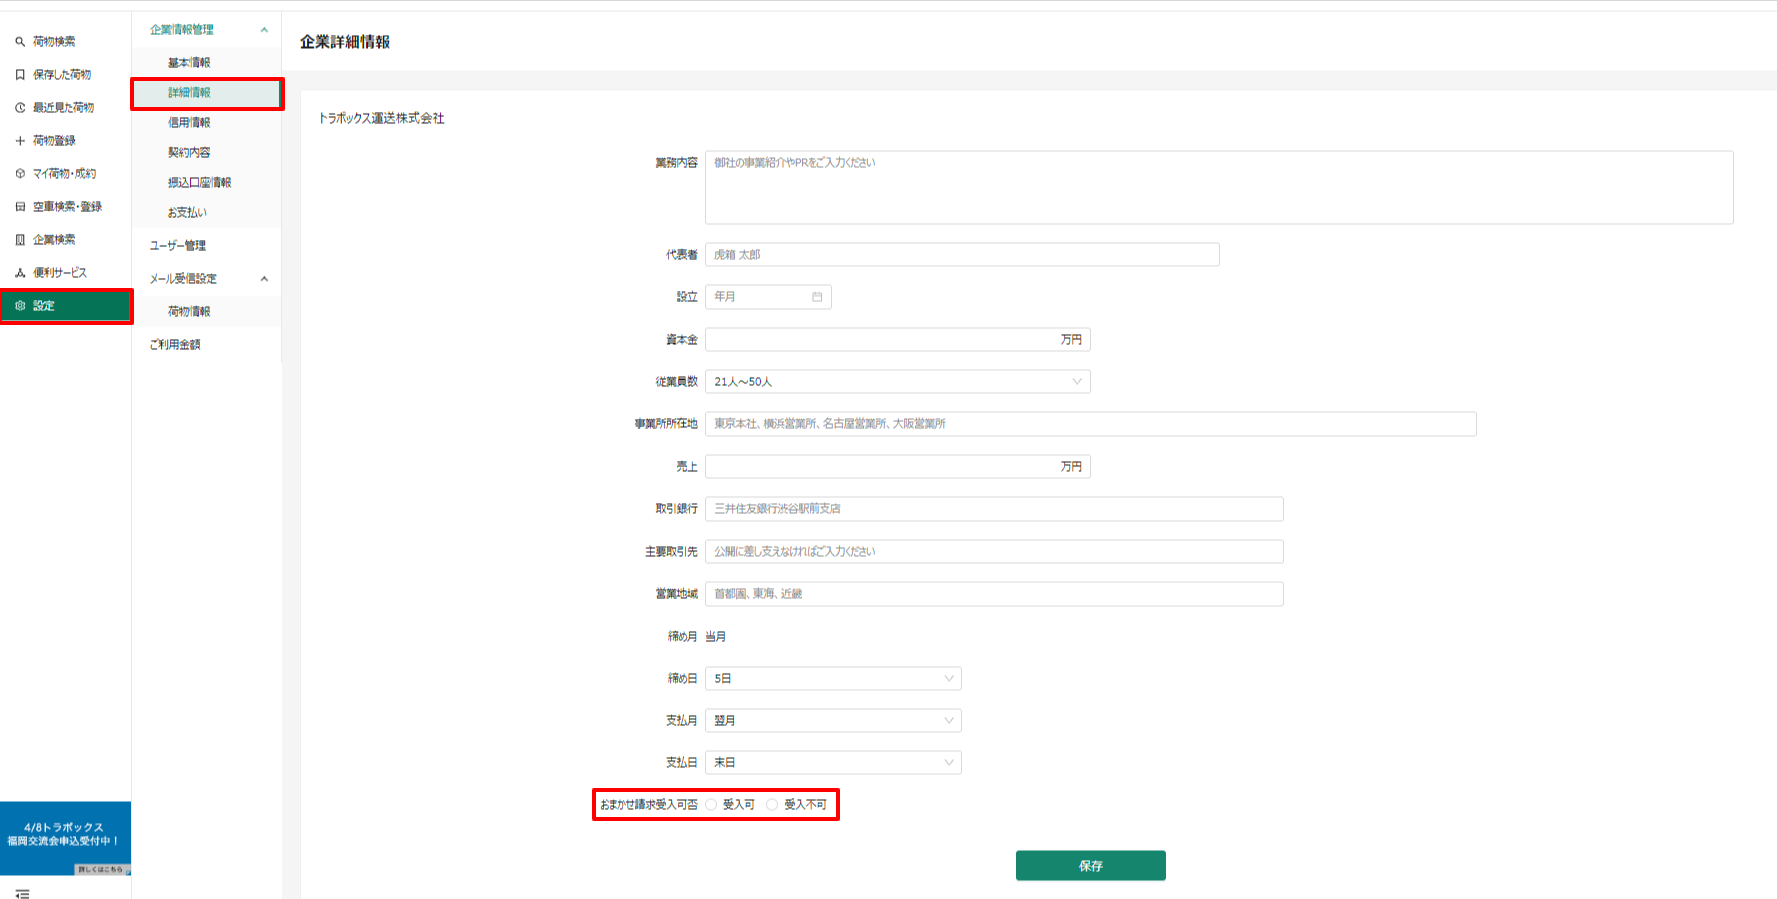Click the 取引銀行 input field
1777x899 pixels.
[x=994, y=509]
